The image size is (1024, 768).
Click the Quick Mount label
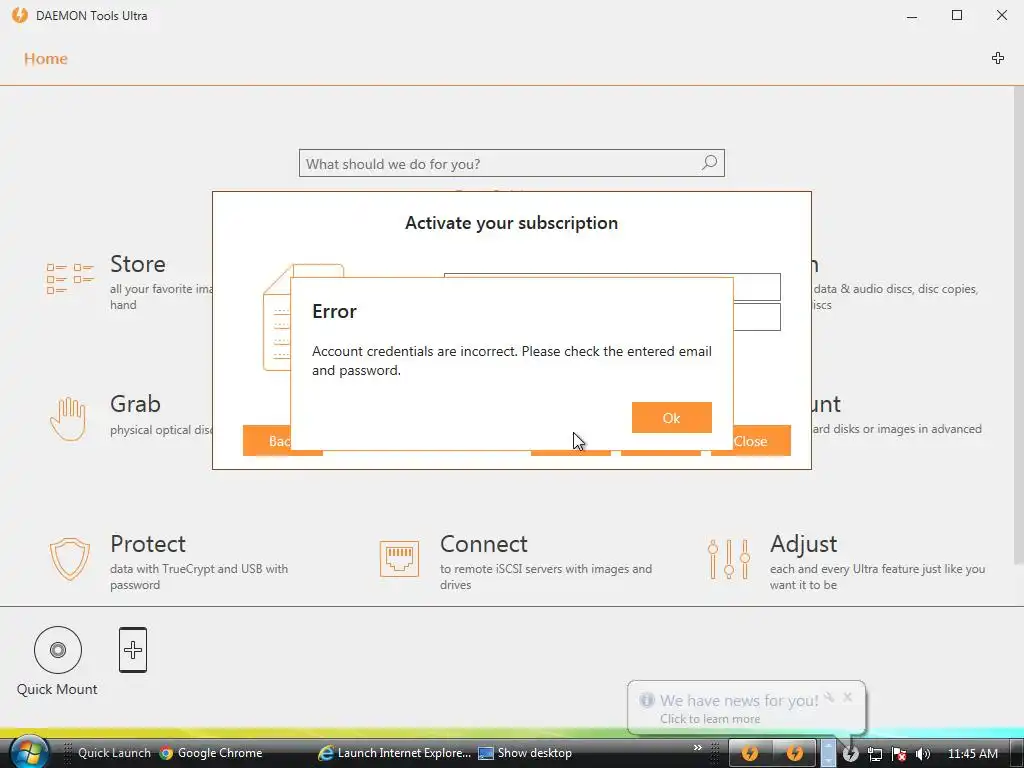click(57, 689)
